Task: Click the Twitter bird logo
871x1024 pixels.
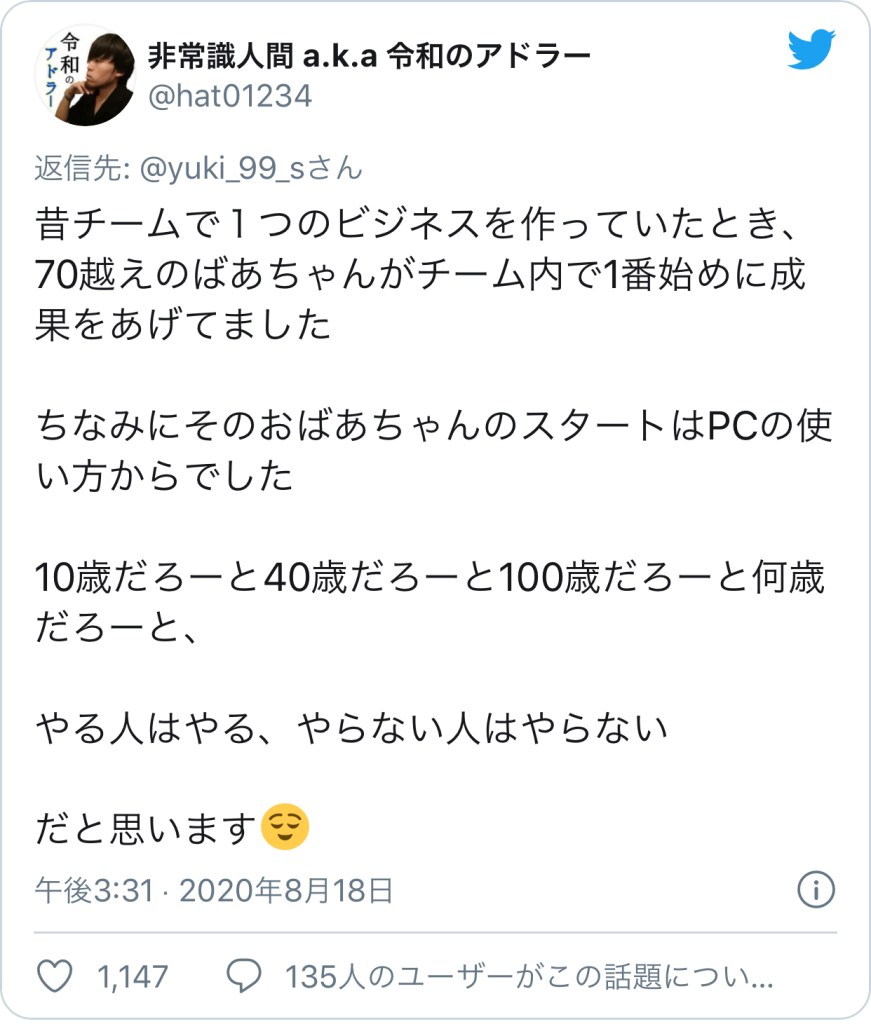Action: (x=812, y=49)
